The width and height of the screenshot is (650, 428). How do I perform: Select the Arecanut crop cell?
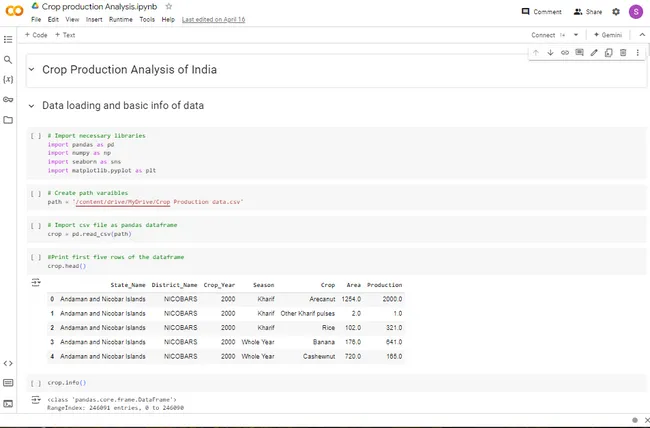pyautogui.click(x=322, y=299)
